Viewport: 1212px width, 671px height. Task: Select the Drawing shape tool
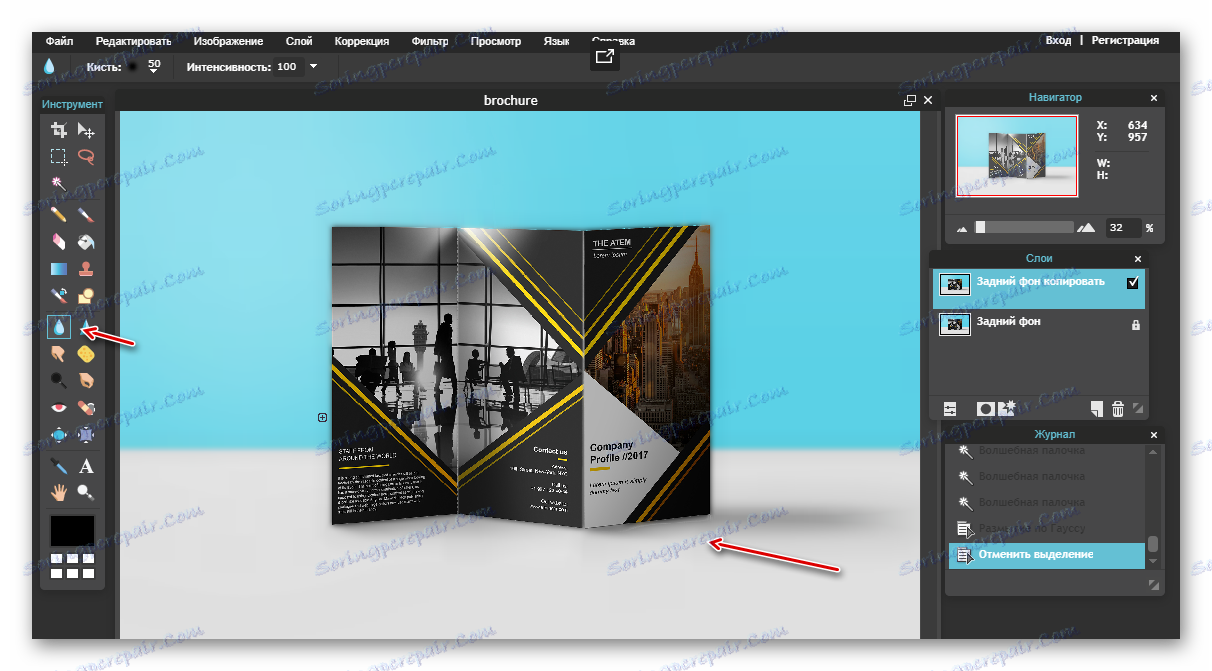coord(86,297)
